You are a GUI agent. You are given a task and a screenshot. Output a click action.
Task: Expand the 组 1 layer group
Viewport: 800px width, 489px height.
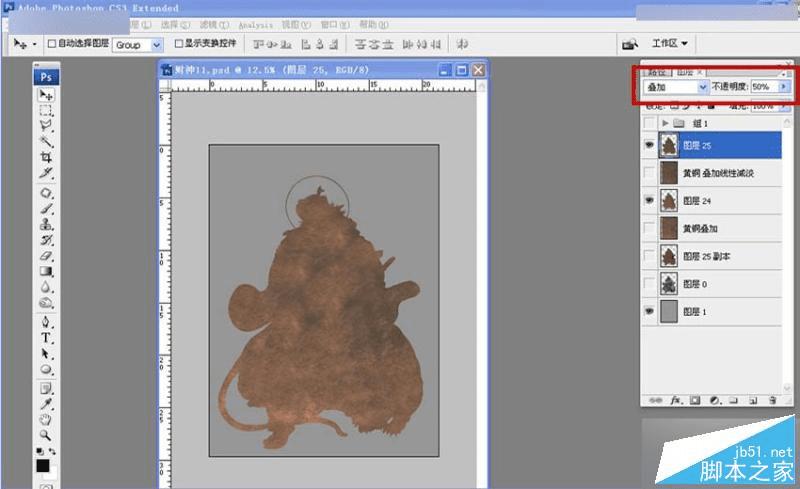pos(667,123)
